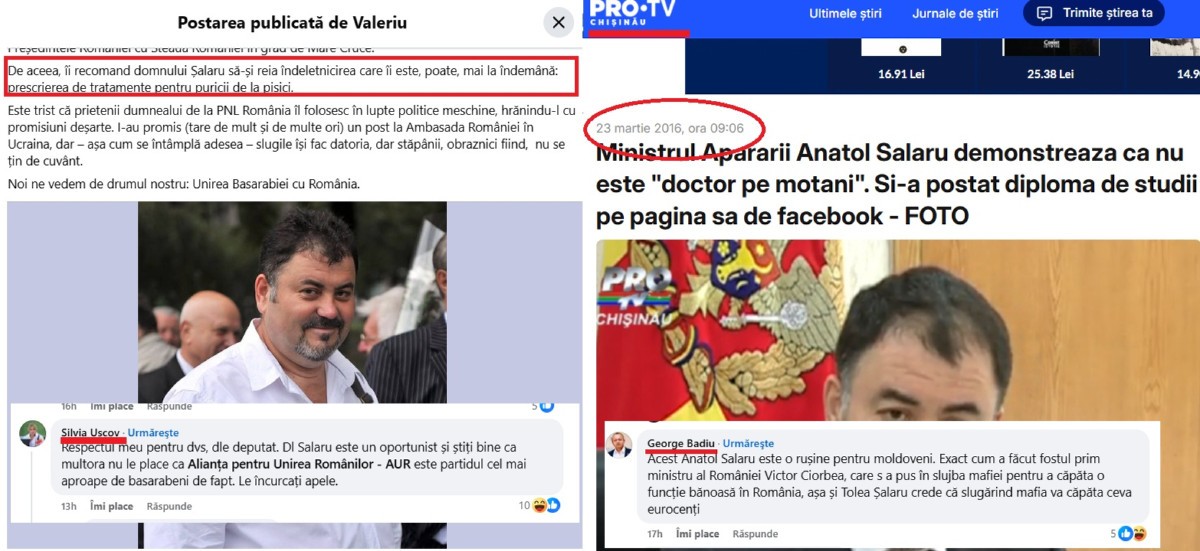Image resolution: width=1200 pixels, height=551 pixels.
Task: Reply to Silvia Uscov's comment via Răspunde
Action: [x=169, y=506]
